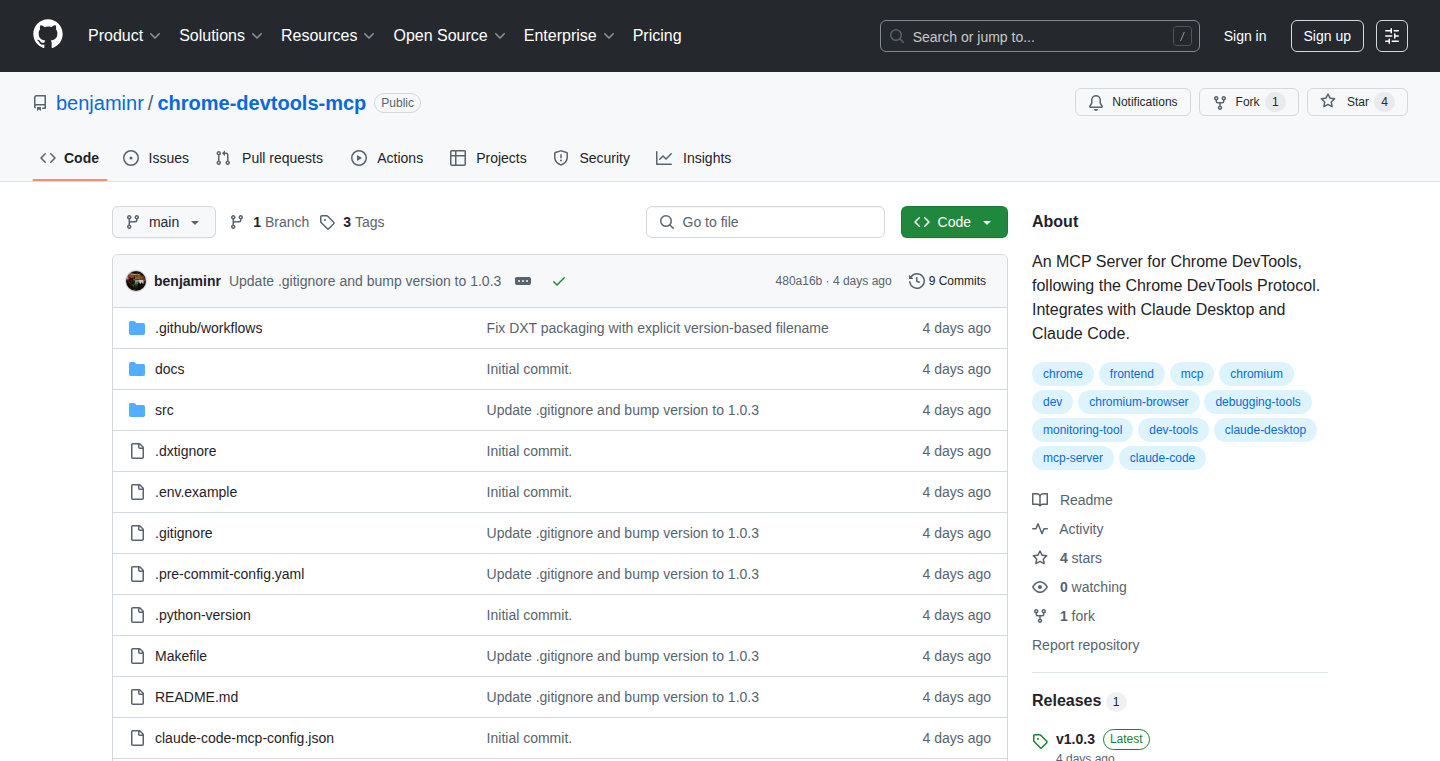
Task: Open benjaminr's avatar in commit bar
Action: [136, 281]
